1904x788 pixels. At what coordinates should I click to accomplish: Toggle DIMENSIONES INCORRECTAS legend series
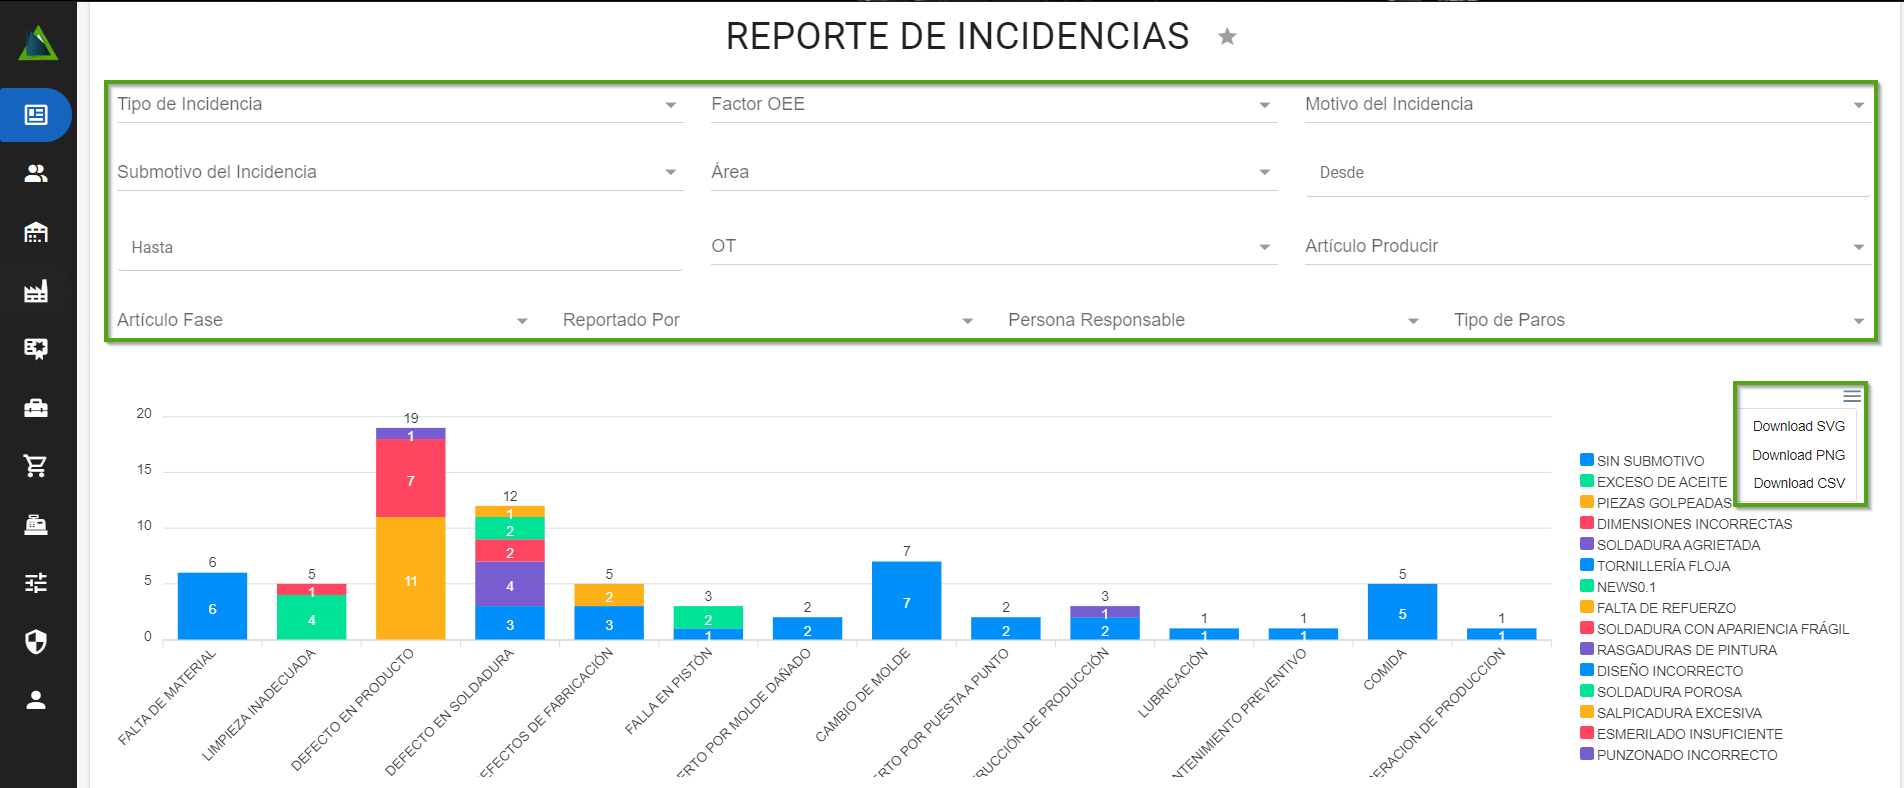tap(1693, 524)
